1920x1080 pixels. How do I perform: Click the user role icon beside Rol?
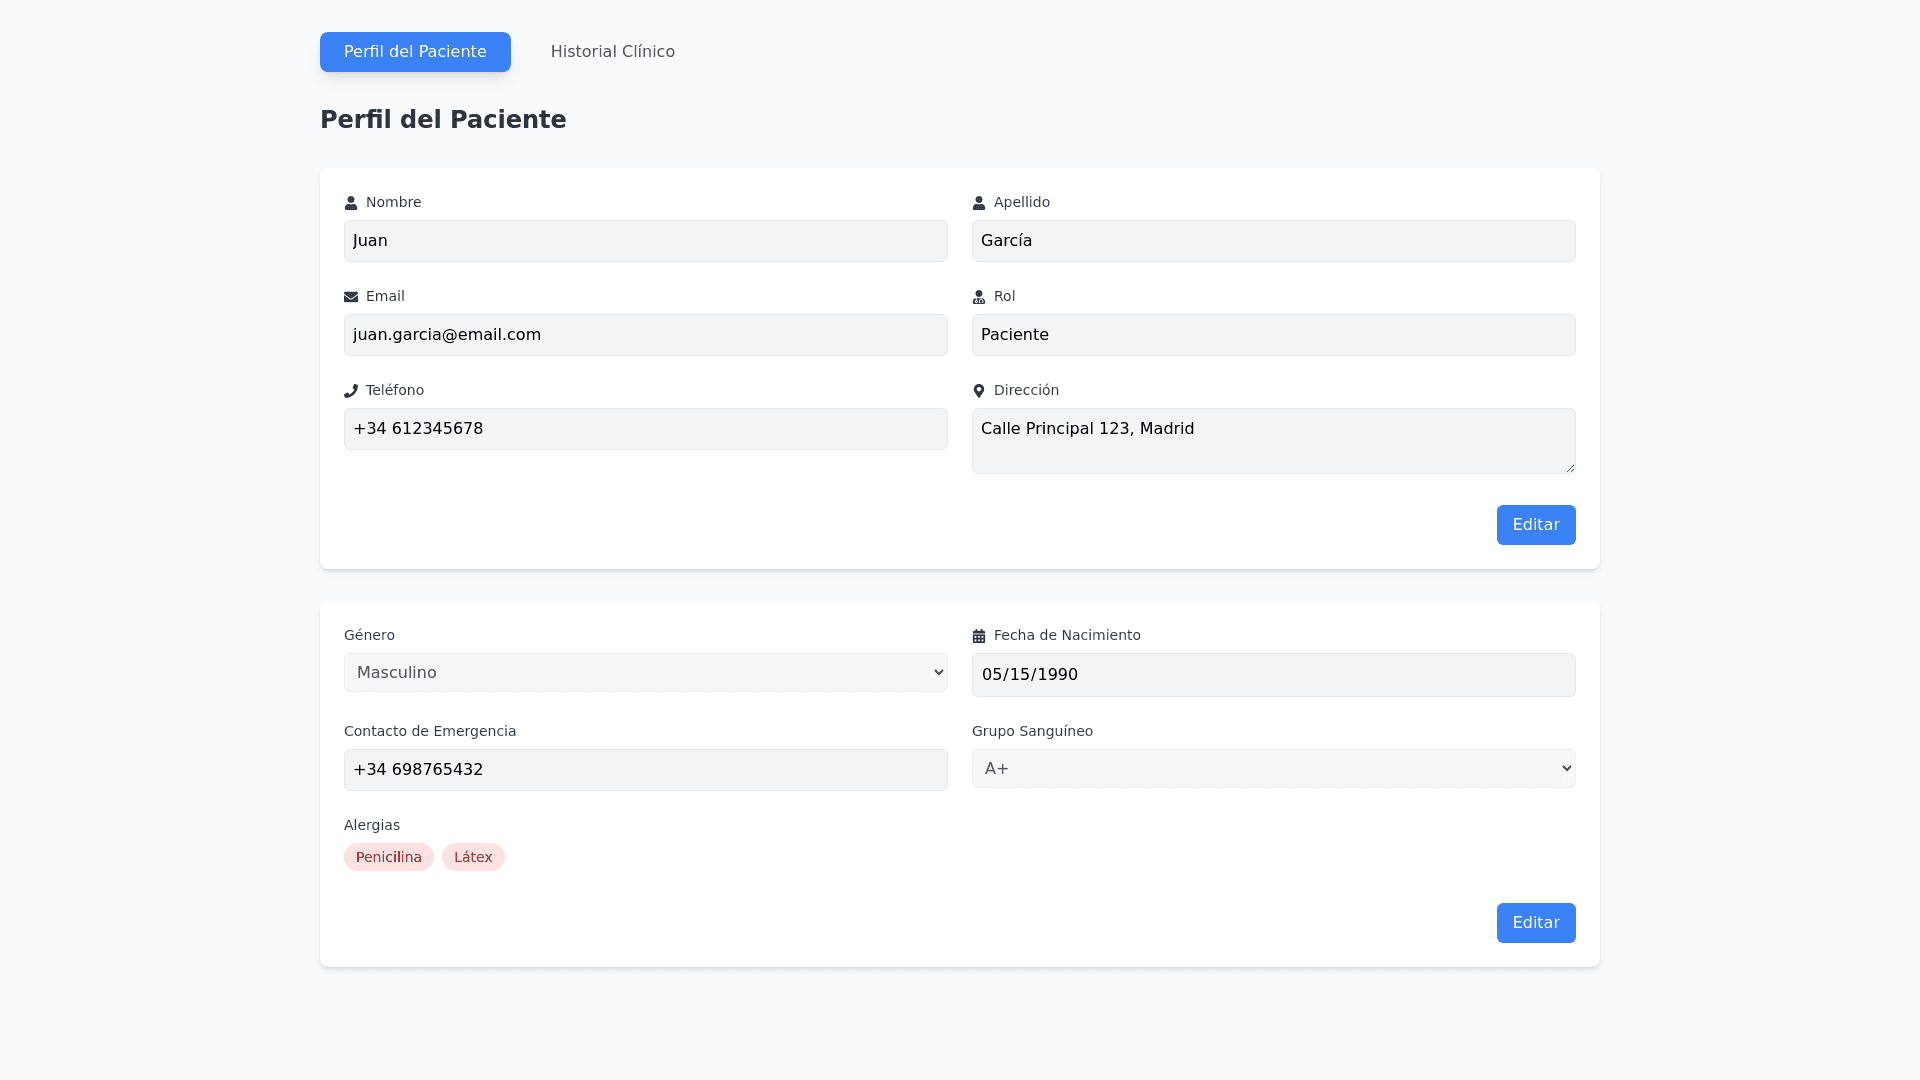coord(979,297)
